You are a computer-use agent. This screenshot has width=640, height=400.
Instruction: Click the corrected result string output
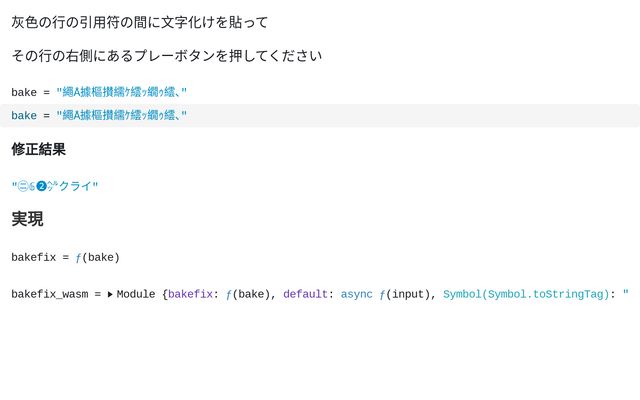[x=55, y=186]
